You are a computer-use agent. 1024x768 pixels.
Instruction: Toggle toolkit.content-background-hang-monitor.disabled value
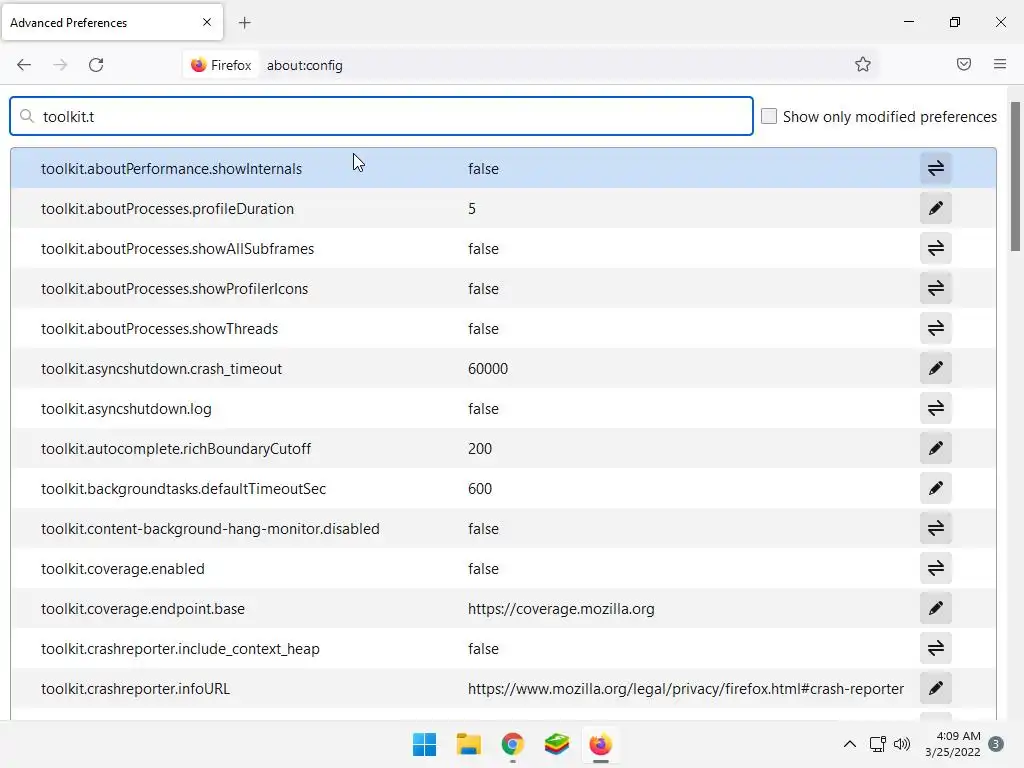point(935,528)
